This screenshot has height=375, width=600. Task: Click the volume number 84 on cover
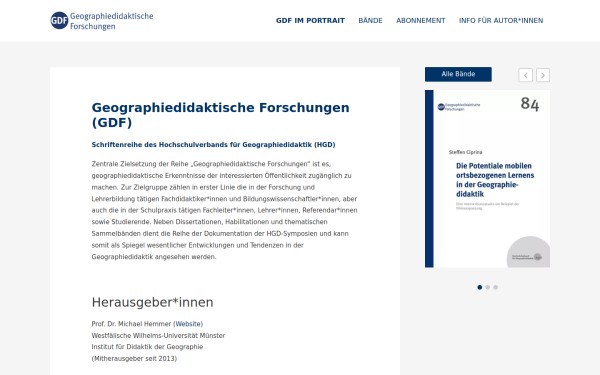click(x=530, y=104)
